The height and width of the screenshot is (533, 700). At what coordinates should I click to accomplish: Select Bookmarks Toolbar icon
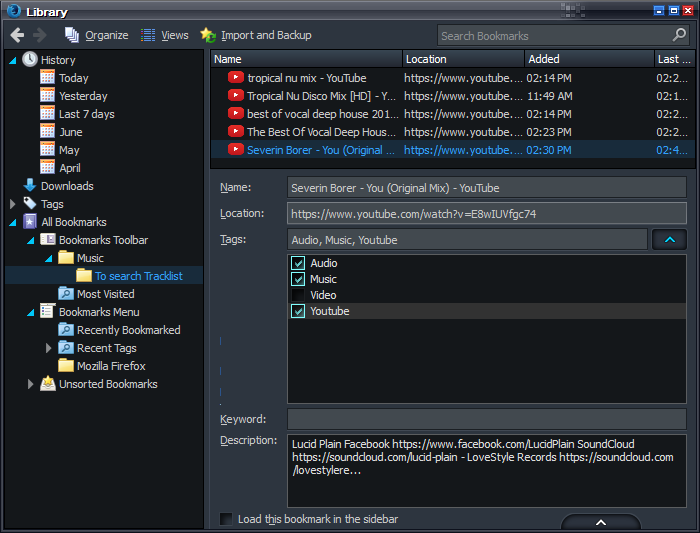click(x=48, y=239)
